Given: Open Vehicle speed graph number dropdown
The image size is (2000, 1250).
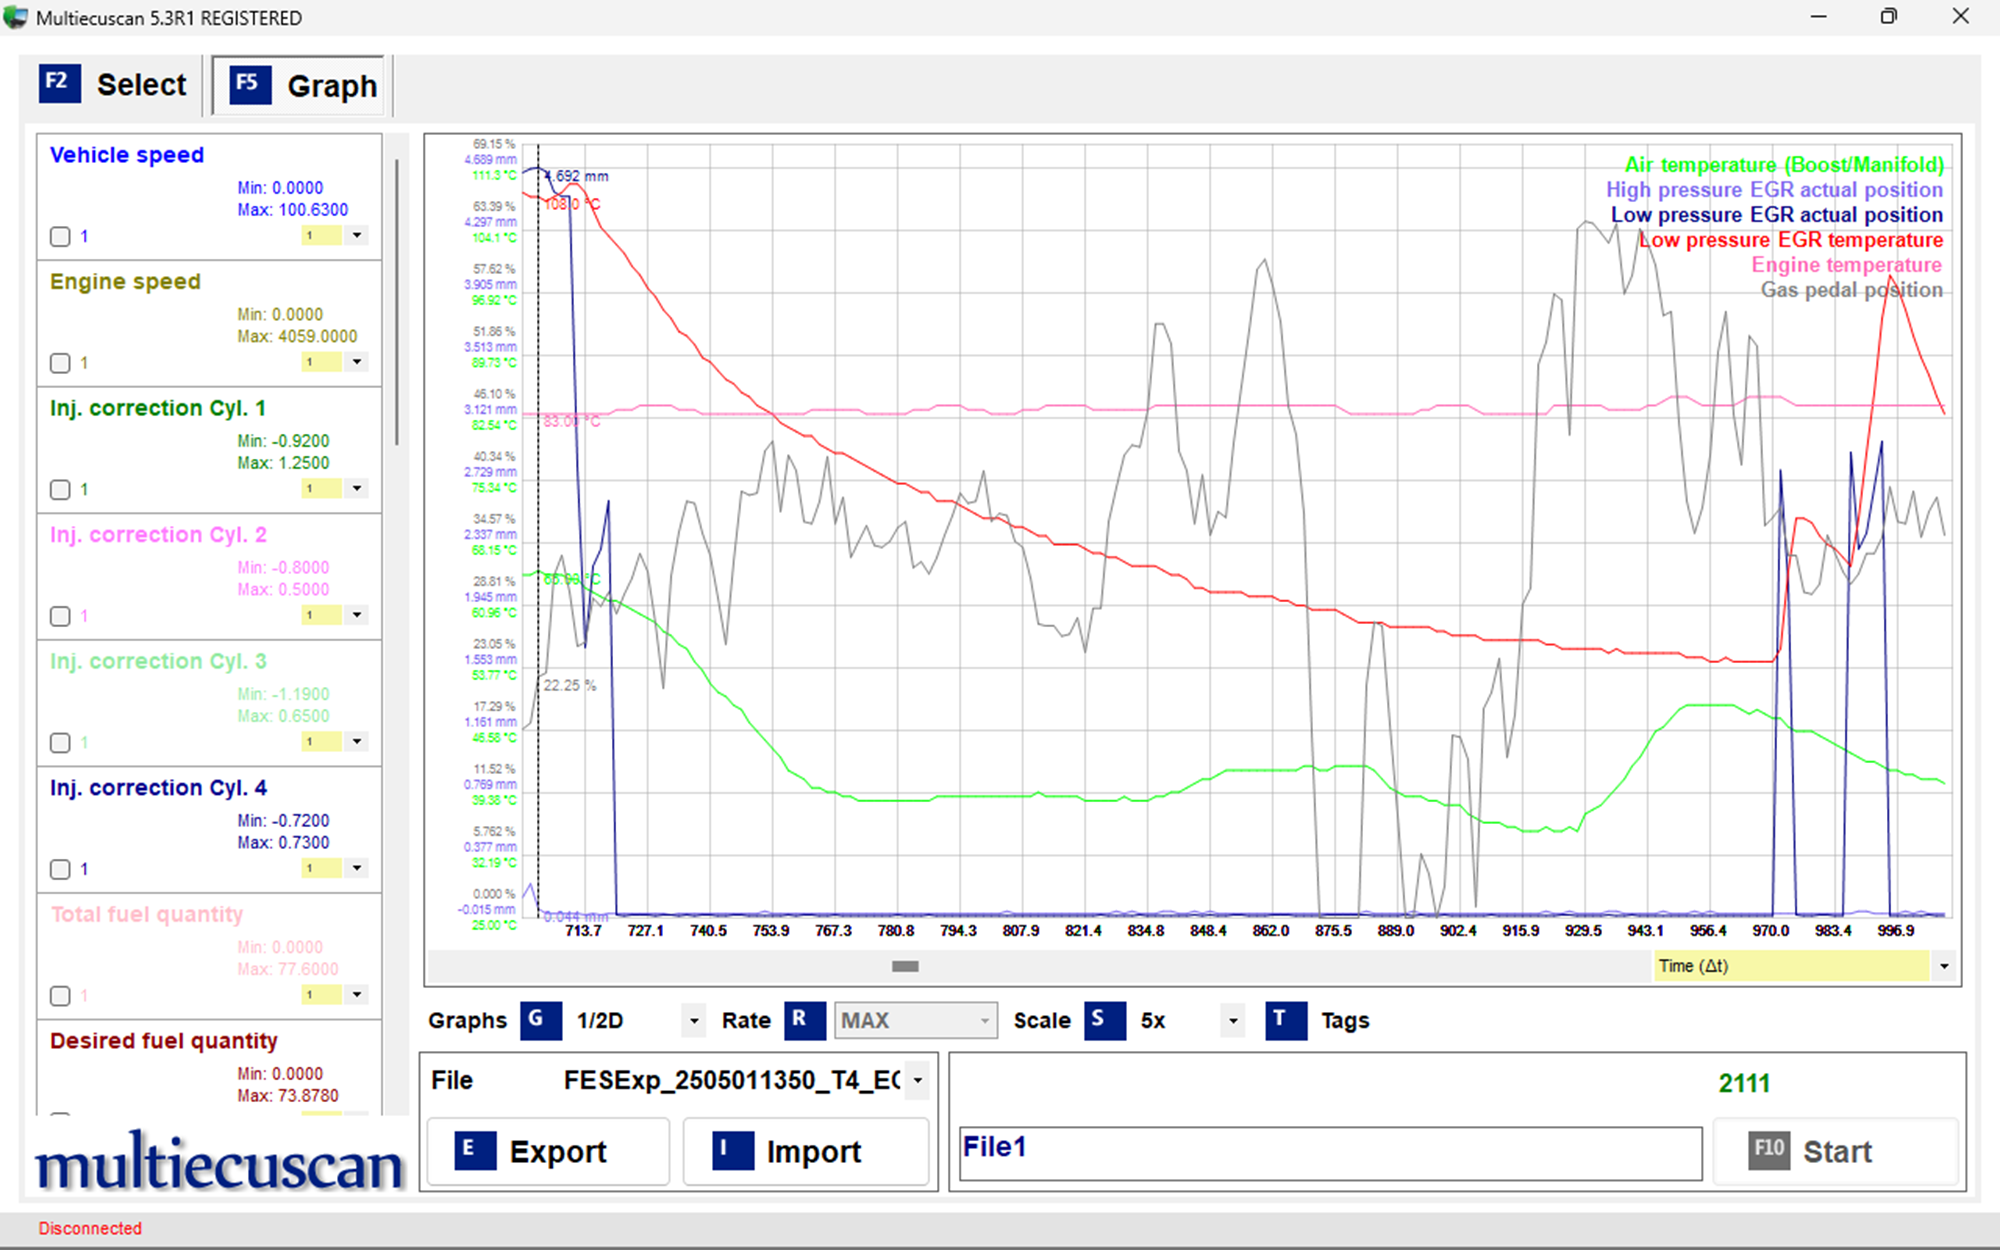Looking at the screenshot, I should (x=357, y=236).
